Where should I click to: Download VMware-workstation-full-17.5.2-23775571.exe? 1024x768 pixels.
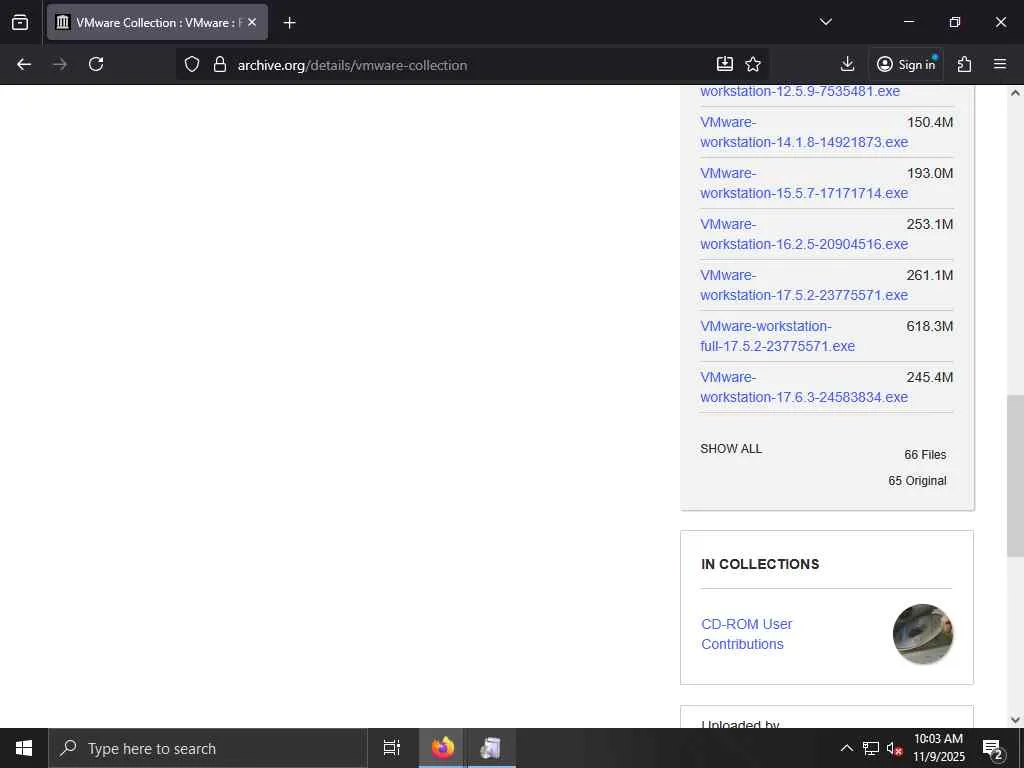click(777, 336)
